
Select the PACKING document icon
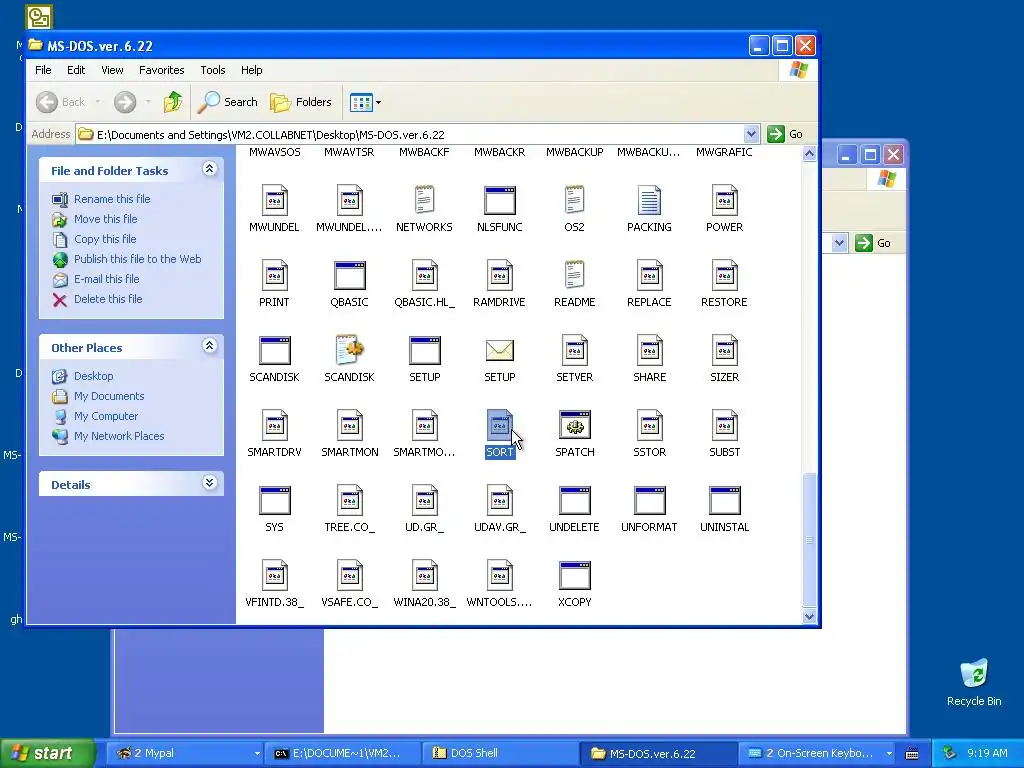click(650, 200)
